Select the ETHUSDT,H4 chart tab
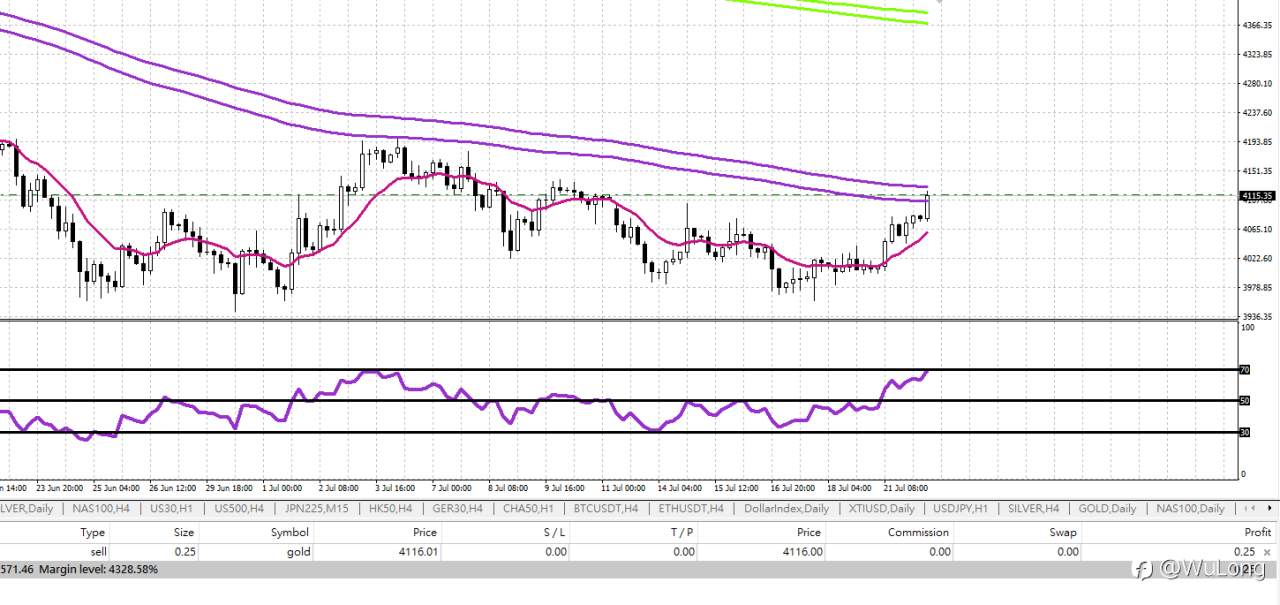This screenshot has height=605, width=1280. pyautogui.click(x=691, y=508)
